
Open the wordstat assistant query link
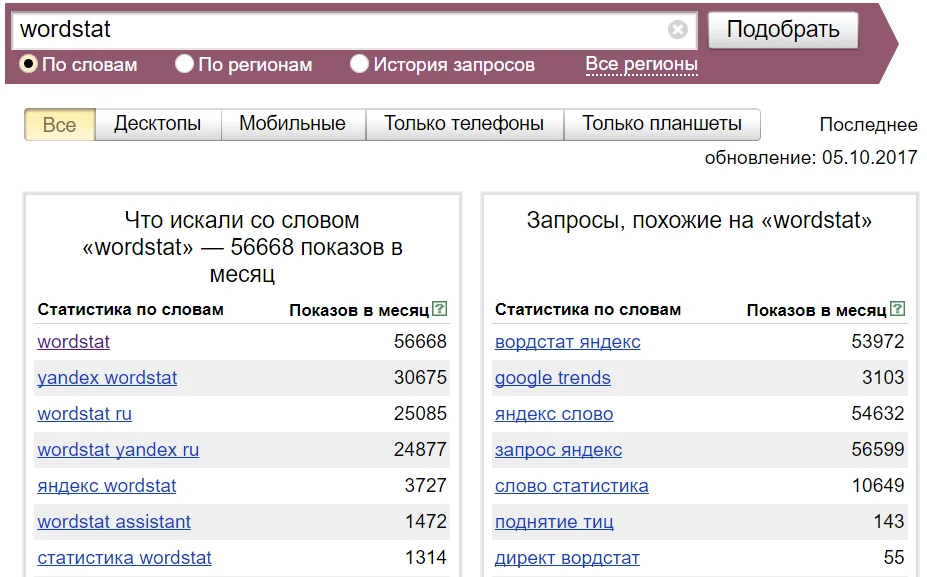pyautogui.click(x=114, y=522)
